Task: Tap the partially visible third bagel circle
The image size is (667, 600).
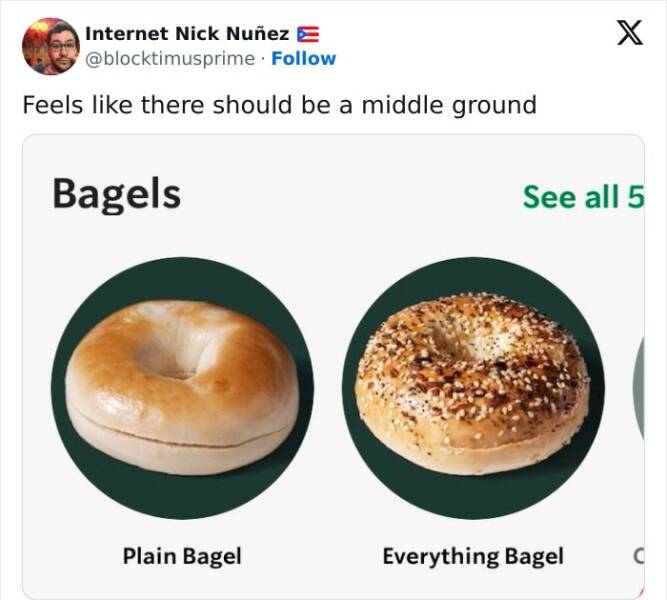Action: click(639, 387)
